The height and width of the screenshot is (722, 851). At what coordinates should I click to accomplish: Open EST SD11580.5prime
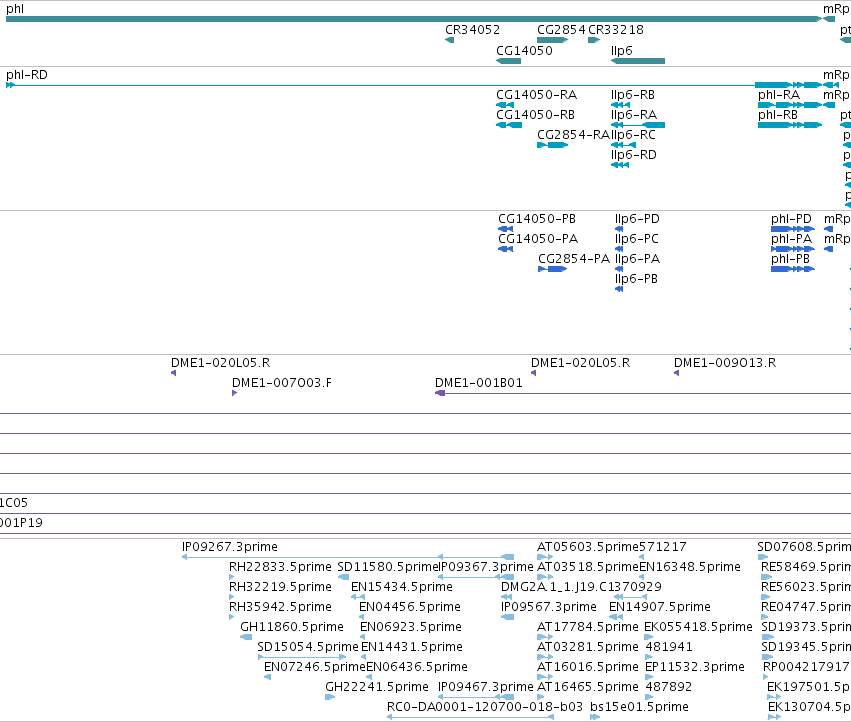tap(388, 567)
